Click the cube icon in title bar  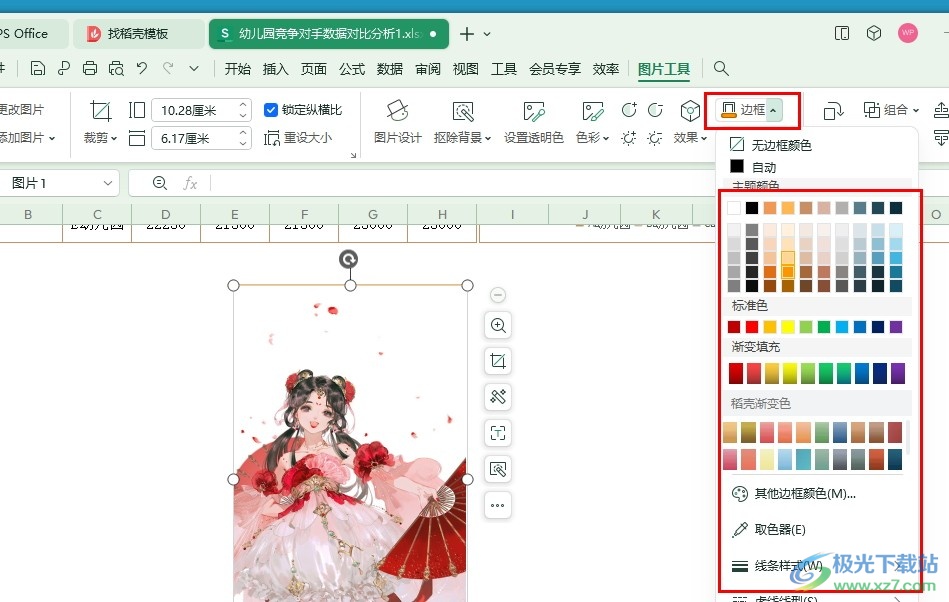point(873,33)
